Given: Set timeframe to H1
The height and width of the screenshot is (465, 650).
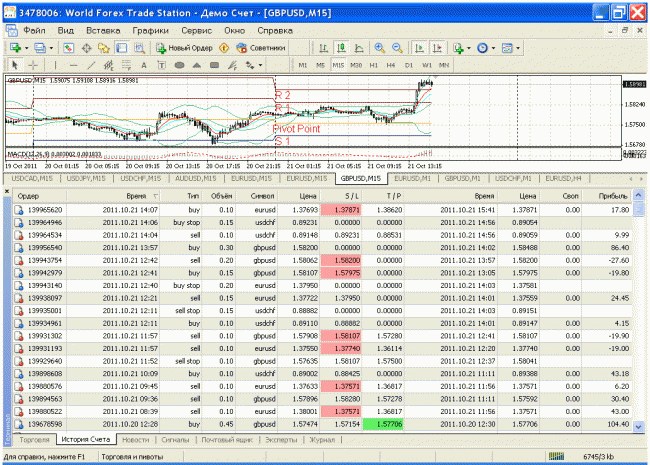Looking at the screenshot, I should tap(374, 65).
